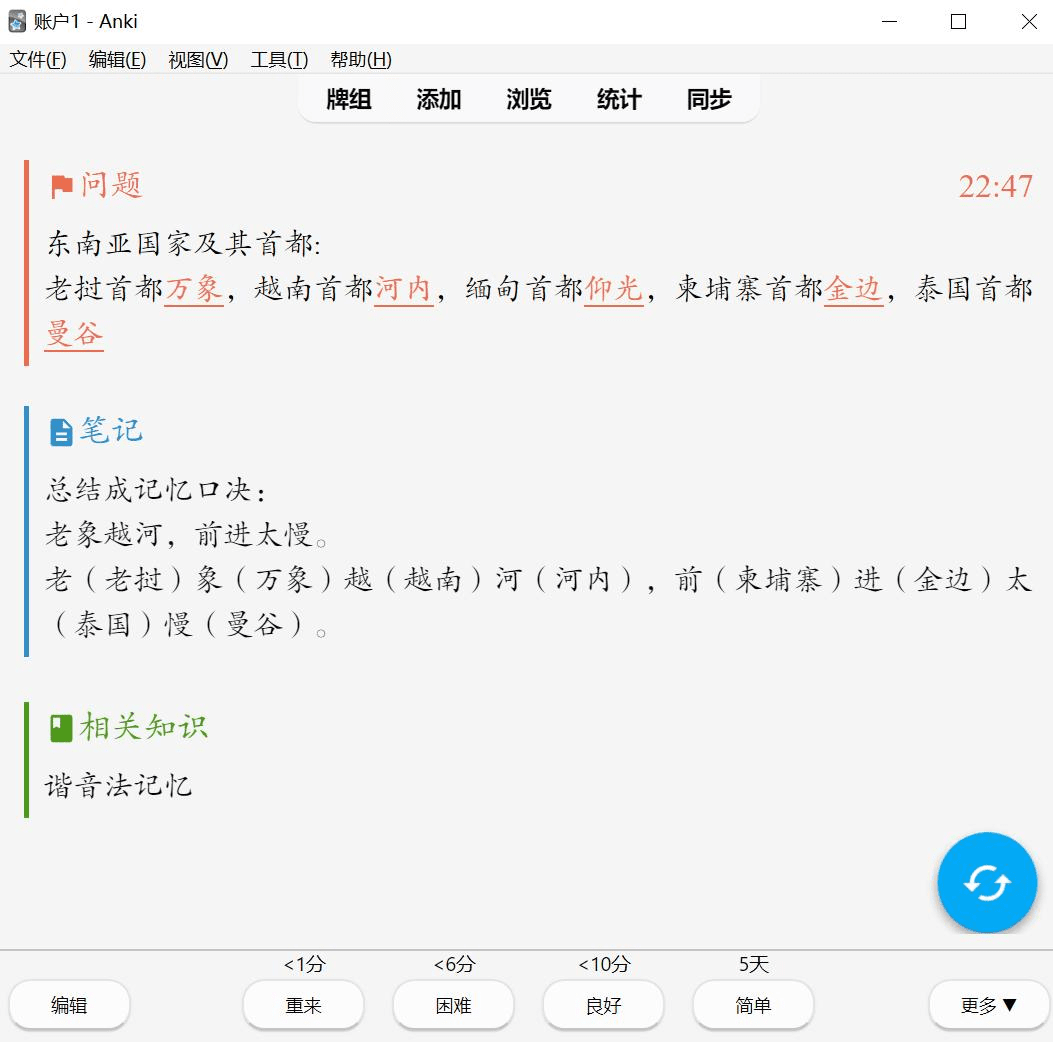
Task: Go to 牌组 decks view
Action: [349, 99]
